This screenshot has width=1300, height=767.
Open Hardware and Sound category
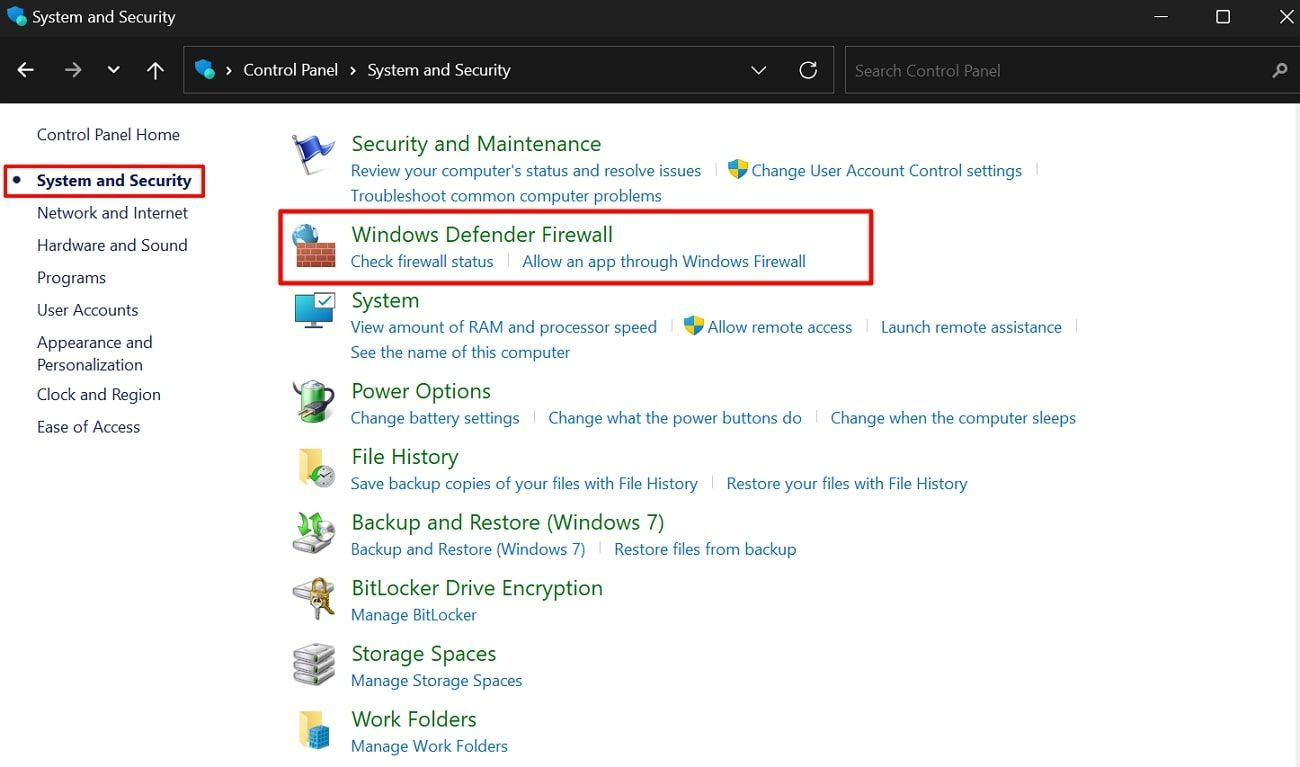click(112, 245)
